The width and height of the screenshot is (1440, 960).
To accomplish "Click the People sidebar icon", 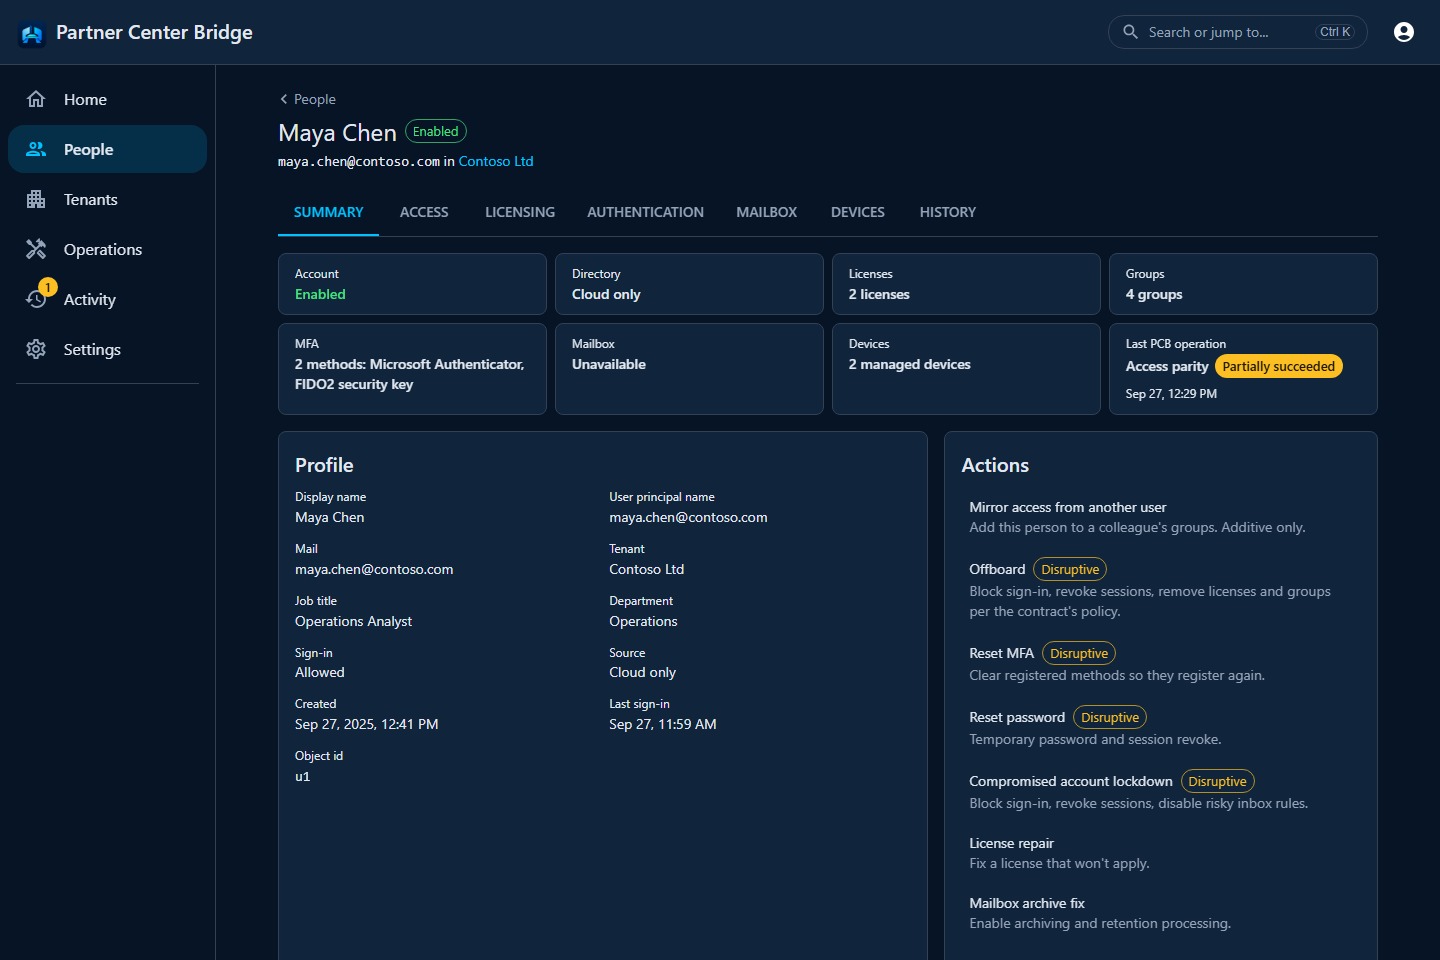I will [36, 149].
